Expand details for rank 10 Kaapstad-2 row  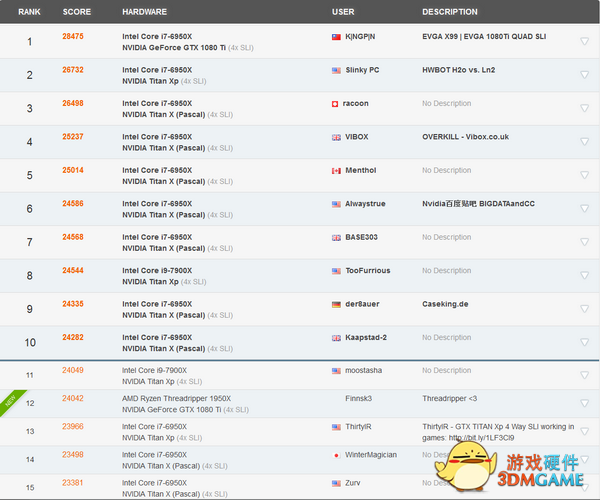tap(584, 342)
